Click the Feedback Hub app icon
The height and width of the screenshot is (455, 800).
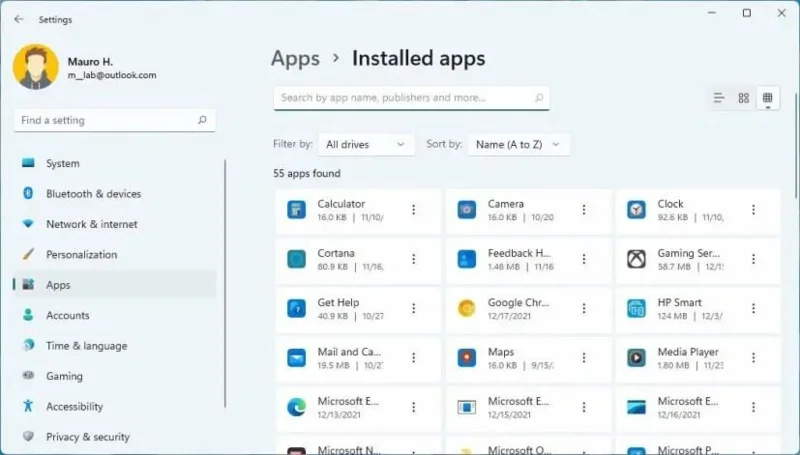point(466,259)
